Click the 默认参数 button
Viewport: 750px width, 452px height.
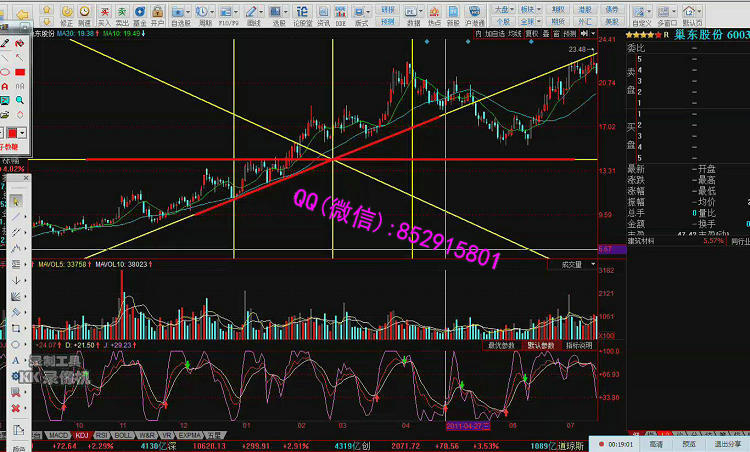coord(544,345)
